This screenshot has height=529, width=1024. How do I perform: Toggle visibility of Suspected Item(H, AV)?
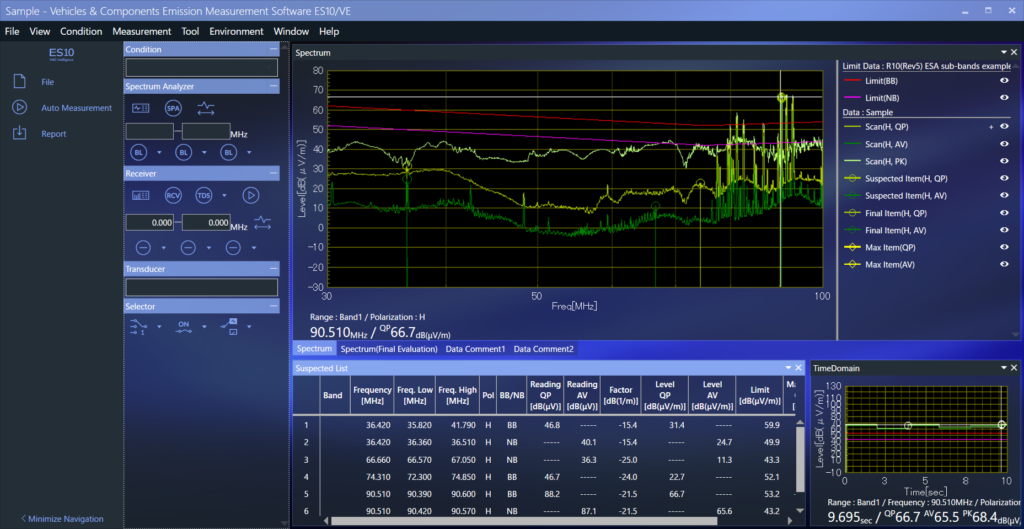[1004, 195]
